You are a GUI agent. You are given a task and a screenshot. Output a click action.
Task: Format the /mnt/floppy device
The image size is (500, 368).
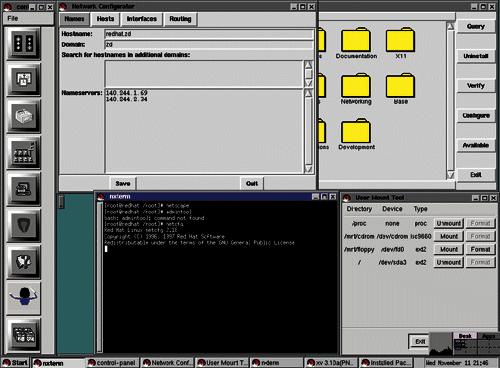pyautogui.click(x=480, y=249)
